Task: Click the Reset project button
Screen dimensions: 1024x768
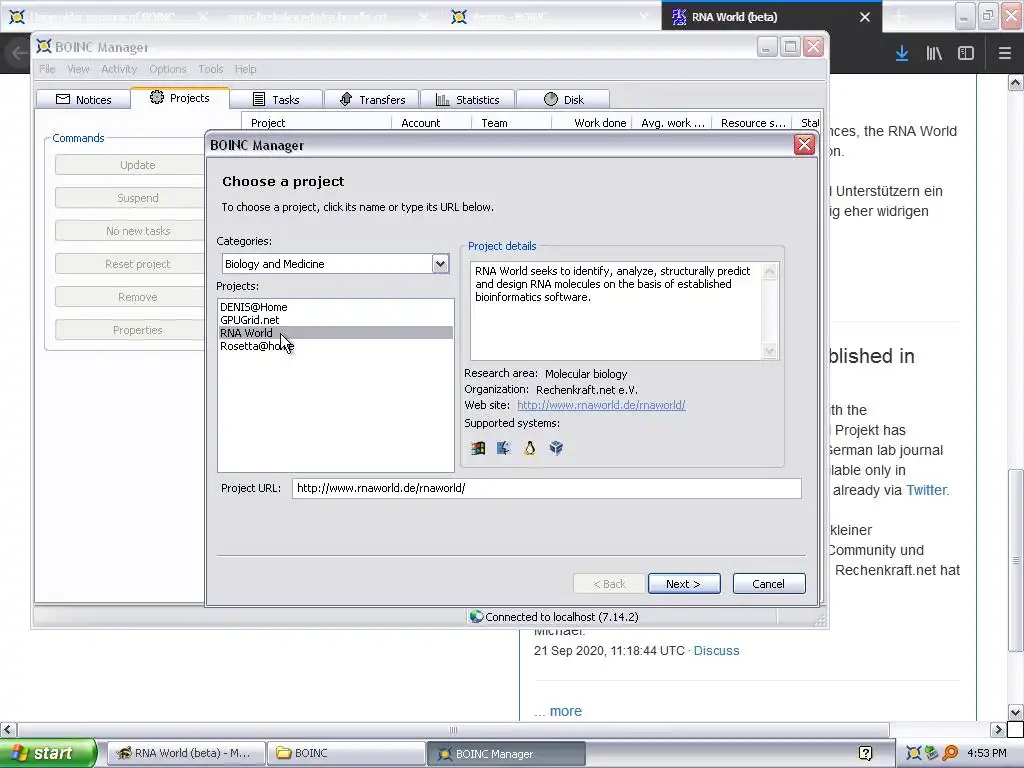Action: [x=131, y=264]
